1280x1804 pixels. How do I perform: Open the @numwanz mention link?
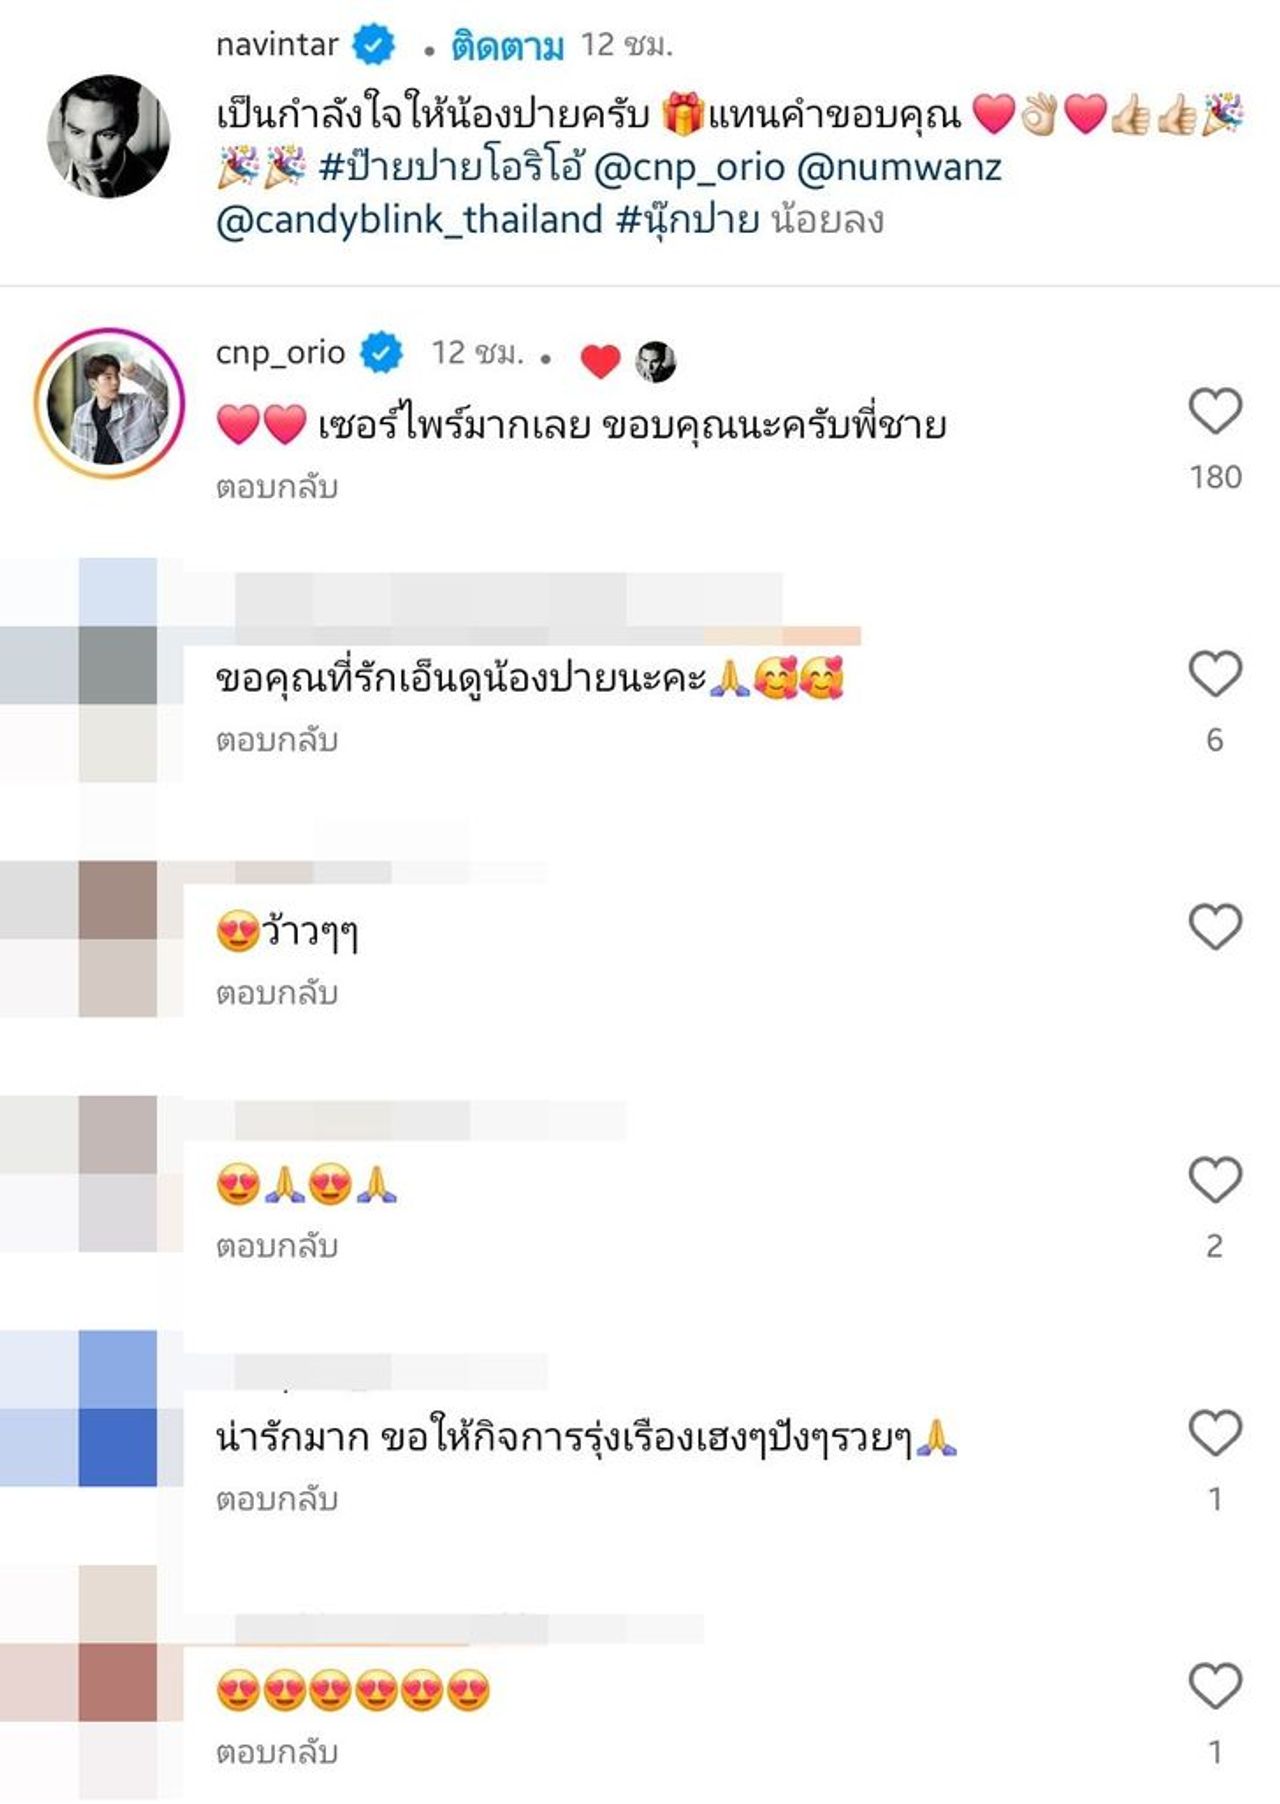coord(899,168)
